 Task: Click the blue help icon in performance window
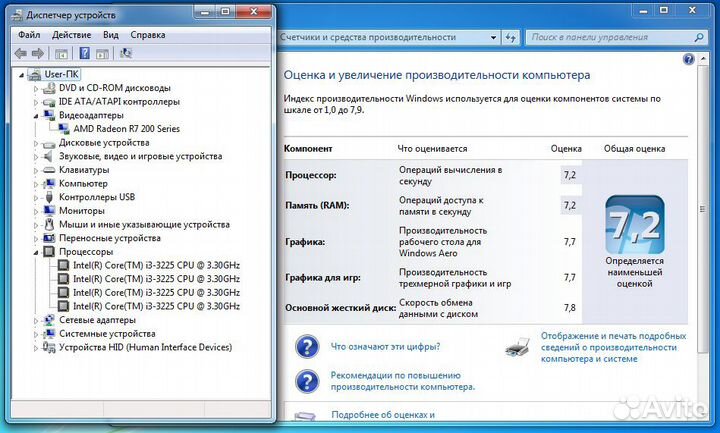pos(688,59)
